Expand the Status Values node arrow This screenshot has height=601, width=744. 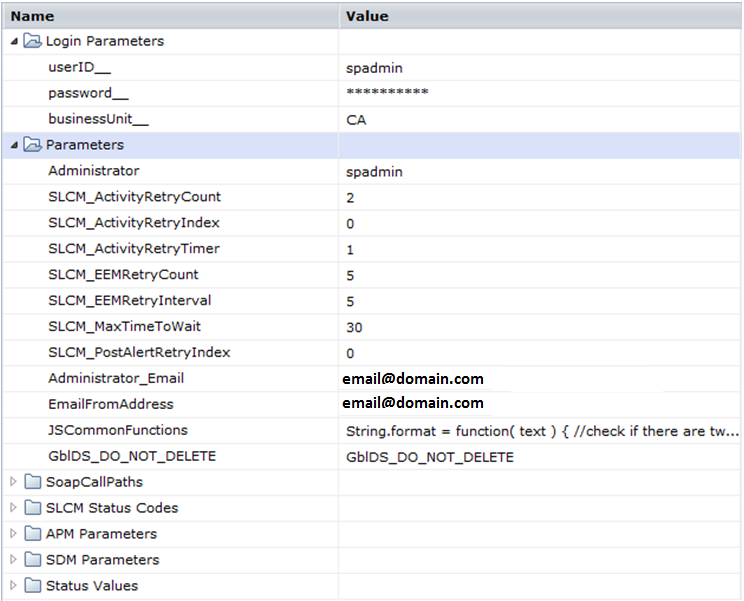point(13,586)
